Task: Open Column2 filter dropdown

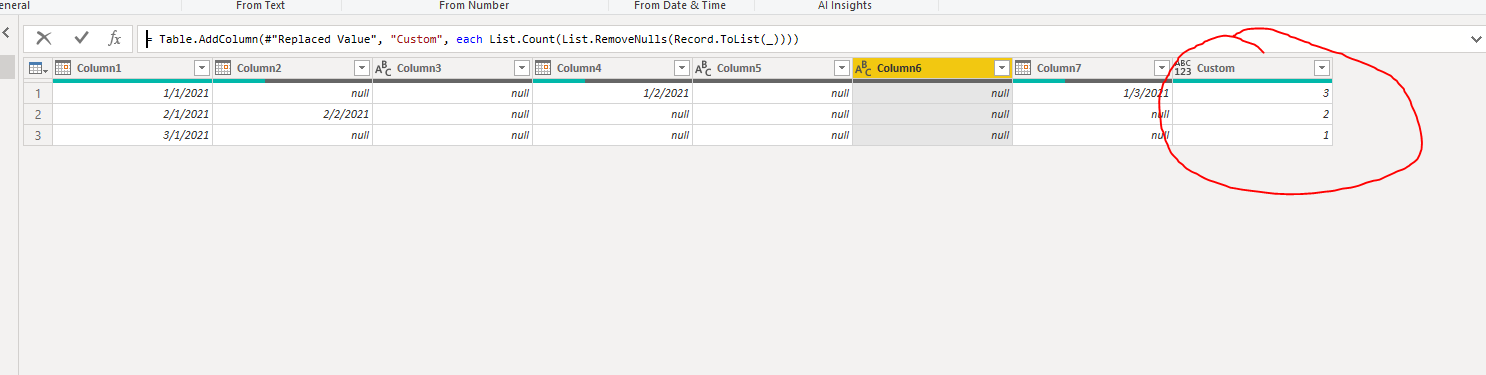Action: [x=361, y=68]
